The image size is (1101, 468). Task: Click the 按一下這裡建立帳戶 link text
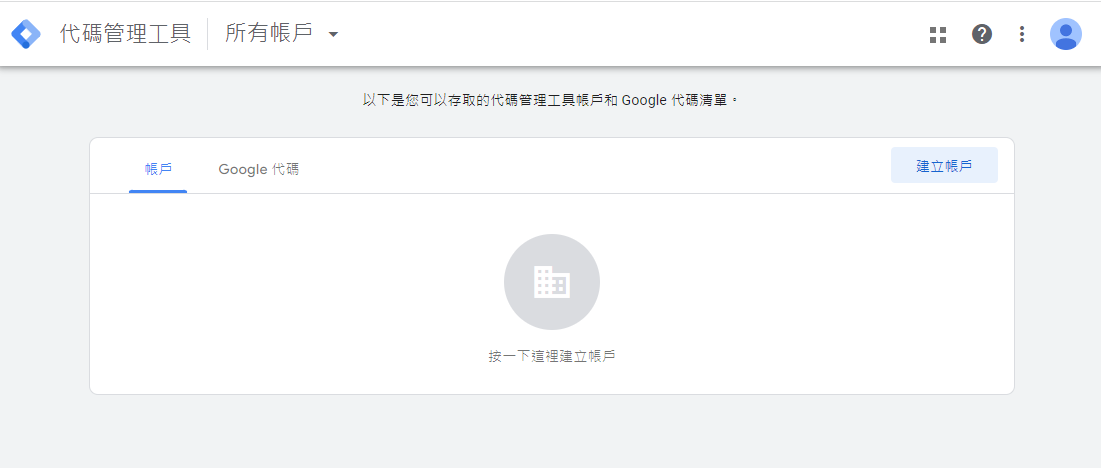(x=552, y=356)
